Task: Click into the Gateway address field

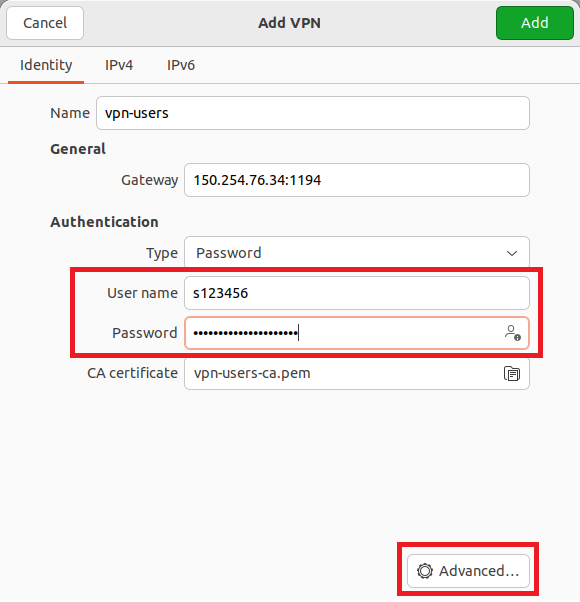Action: point(357,180)
